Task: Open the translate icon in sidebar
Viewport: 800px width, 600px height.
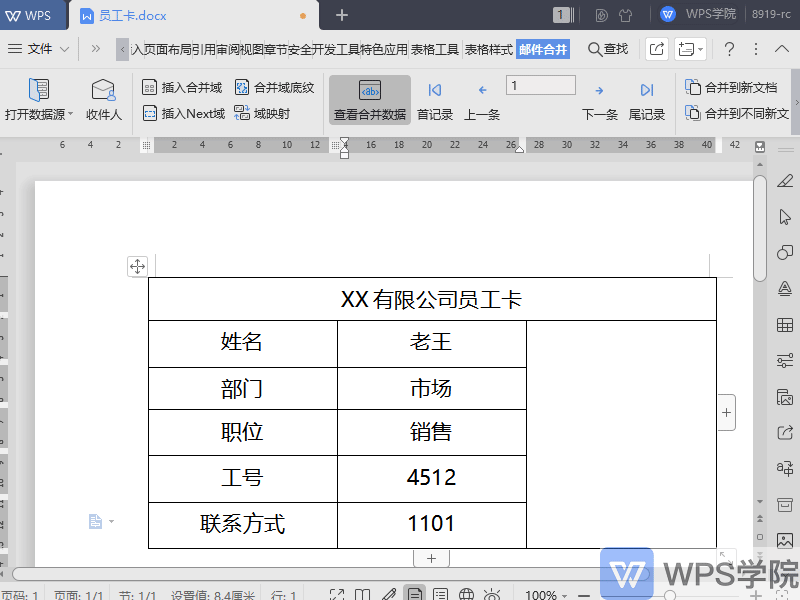Action: pyautogui.click(x=785, y=468)
